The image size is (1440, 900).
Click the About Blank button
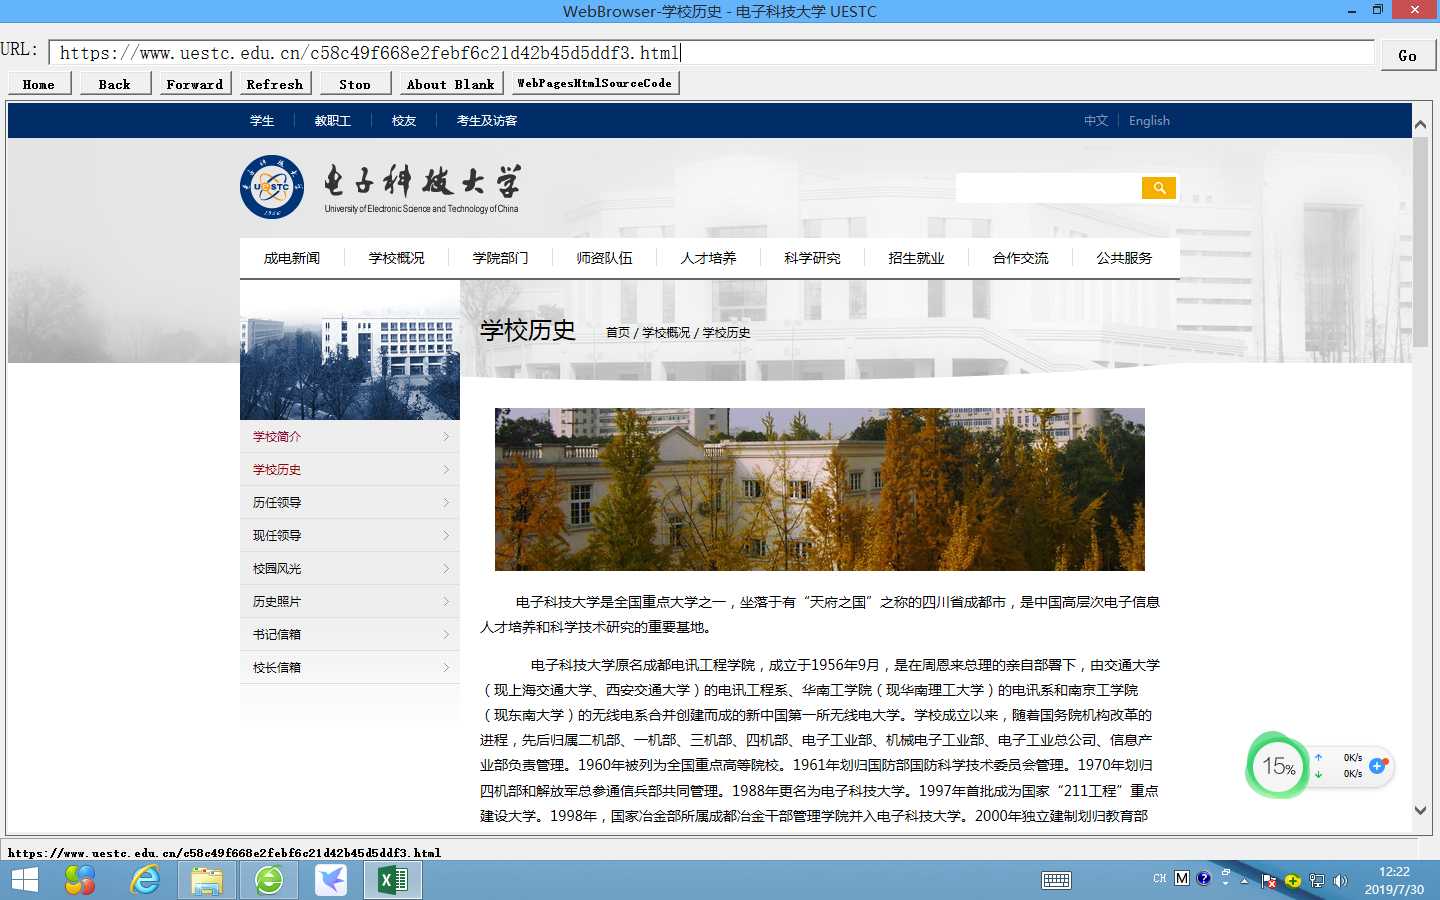click(x=451, y=83)
